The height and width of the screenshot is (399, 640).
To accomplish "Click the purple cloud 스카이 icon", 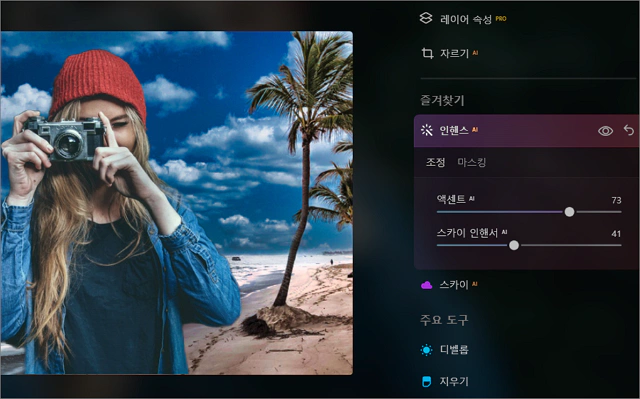I will point(427,285).
